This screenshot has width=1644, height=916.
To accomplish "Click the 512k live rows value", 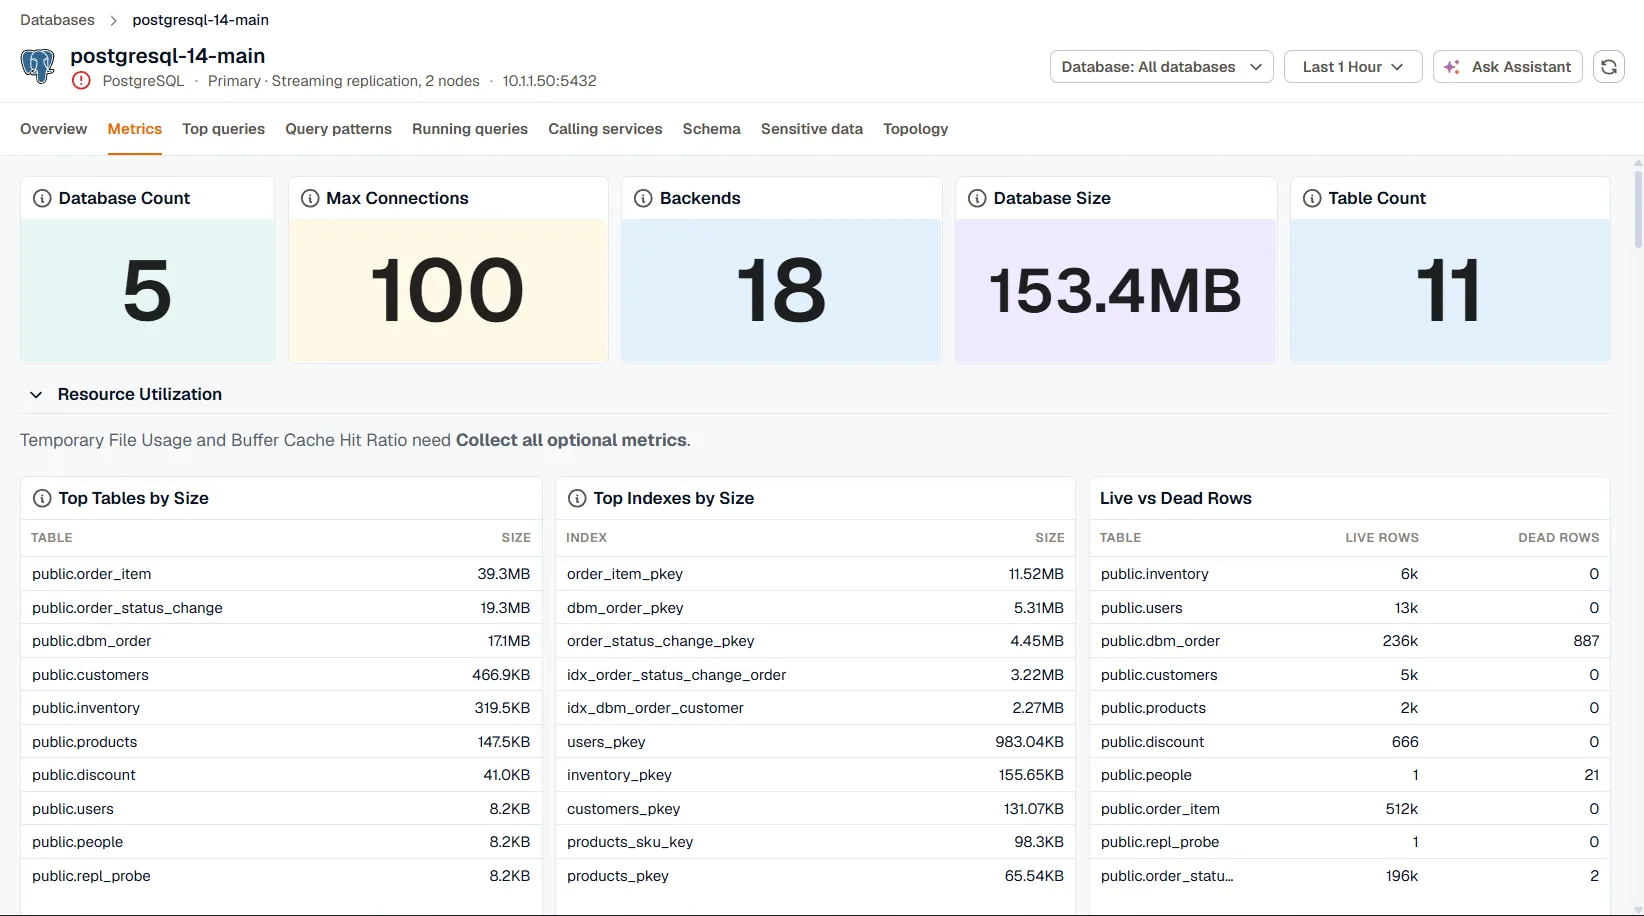I will (1402, 809).
